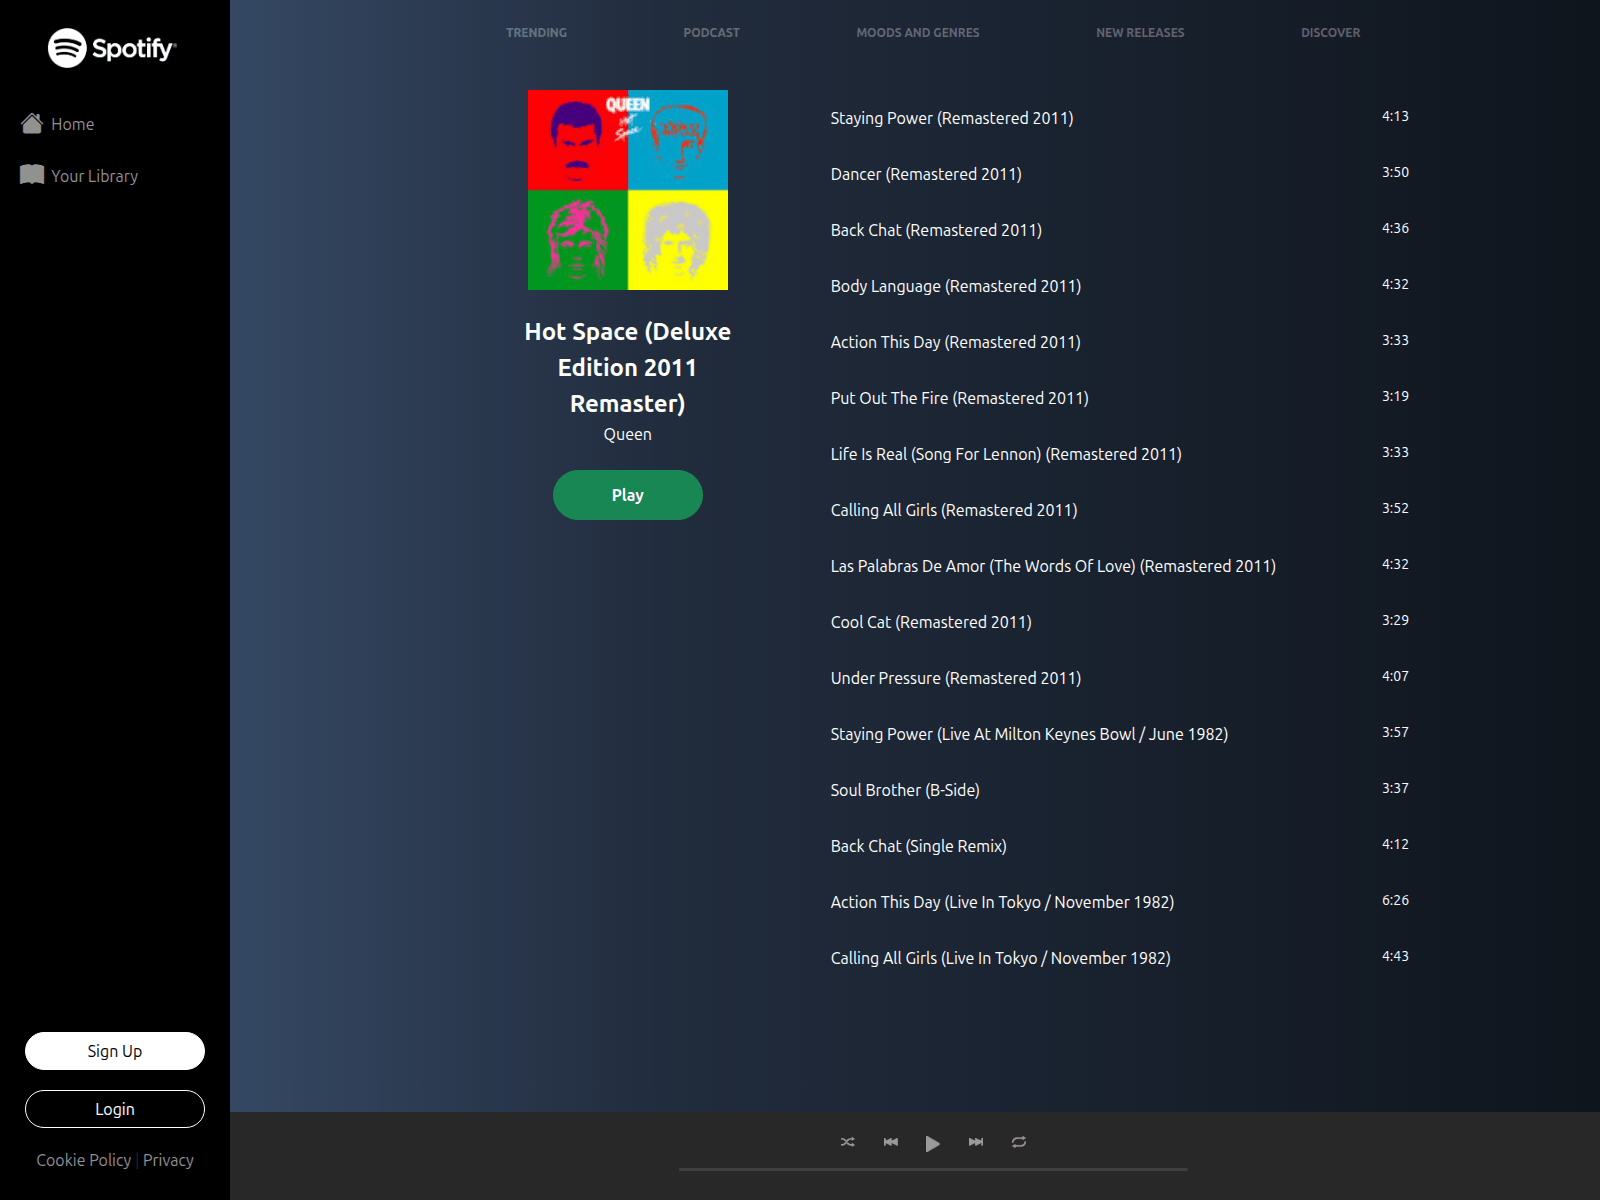The image size is (1600, 1200).
Task: Select Cool Cat (Remastered 2011) track
Action: coord(931,622)
